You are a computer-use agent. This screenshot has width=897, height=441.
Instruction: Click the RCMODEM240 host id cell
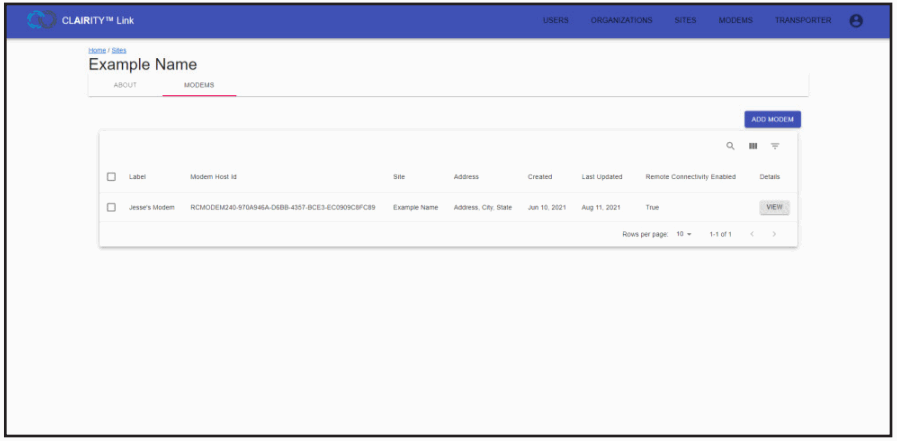point(283,207)
